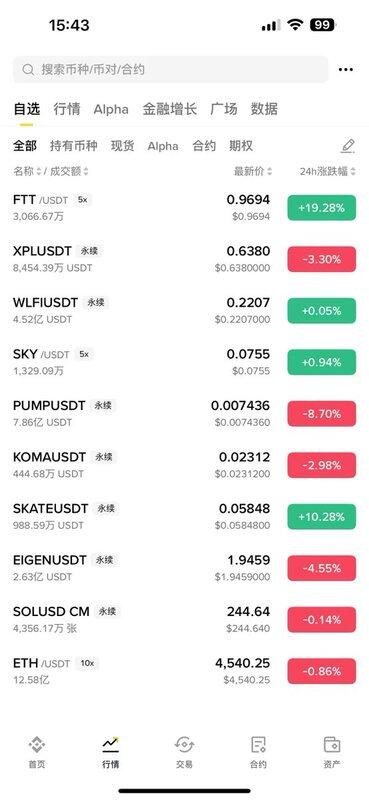Image resolution: width=369 pixels, height=800 pixels.
Task: Open the SOLUSD CM perpetual row
Action: (x=184, y=619)
